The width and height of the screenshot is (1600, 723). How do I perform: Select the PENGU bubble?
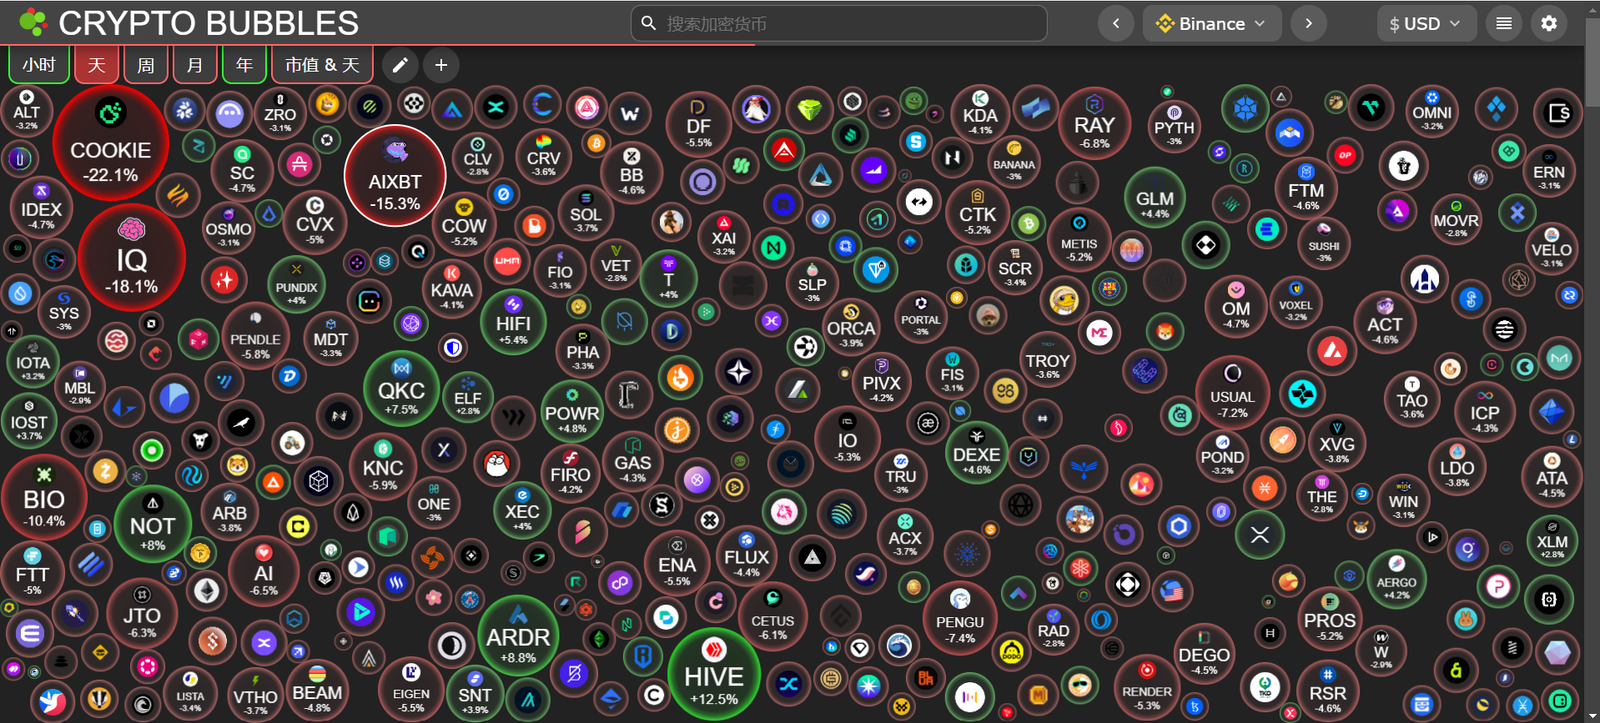(x=960, y=618)
